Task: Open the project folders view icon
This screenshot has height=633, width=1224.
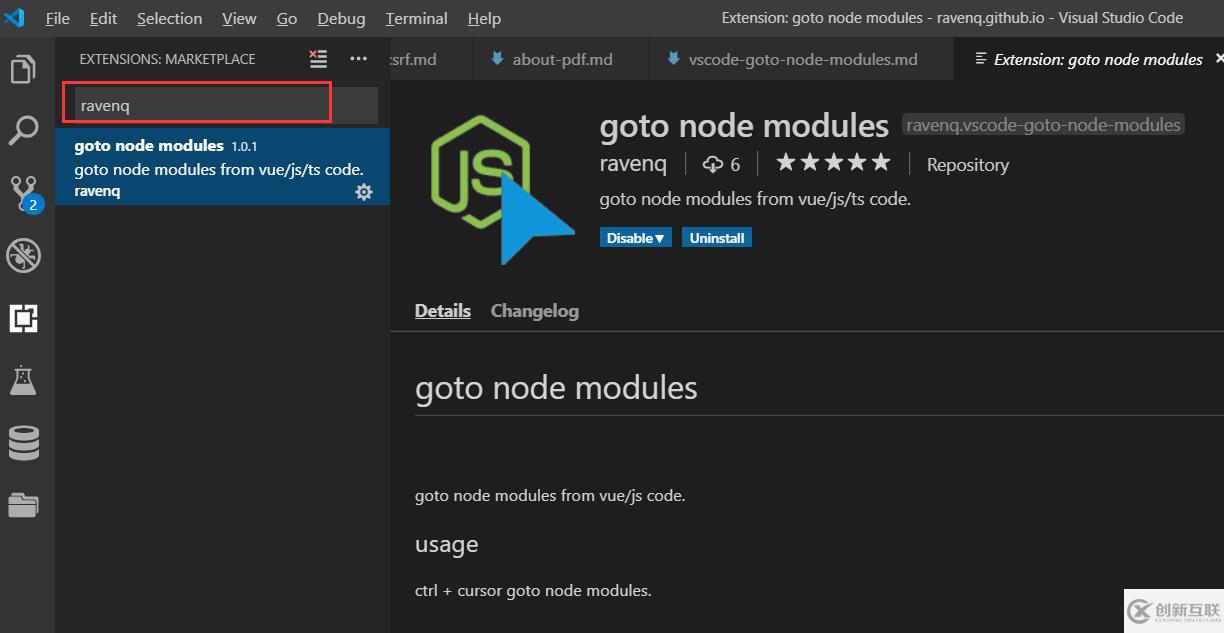Action: coord(23,505)
